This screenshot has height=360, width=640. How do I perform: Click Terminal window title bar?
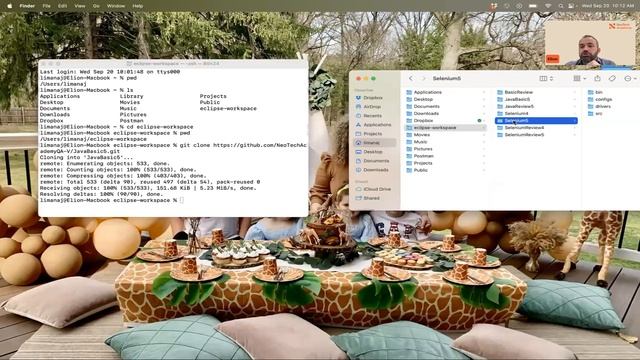tap(173, 64)
